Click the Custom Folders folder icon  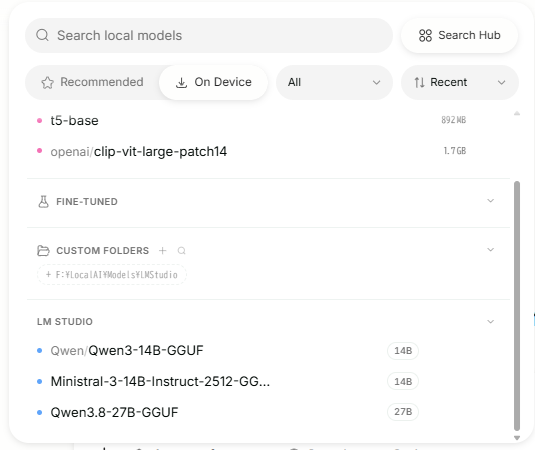point(43,251)
